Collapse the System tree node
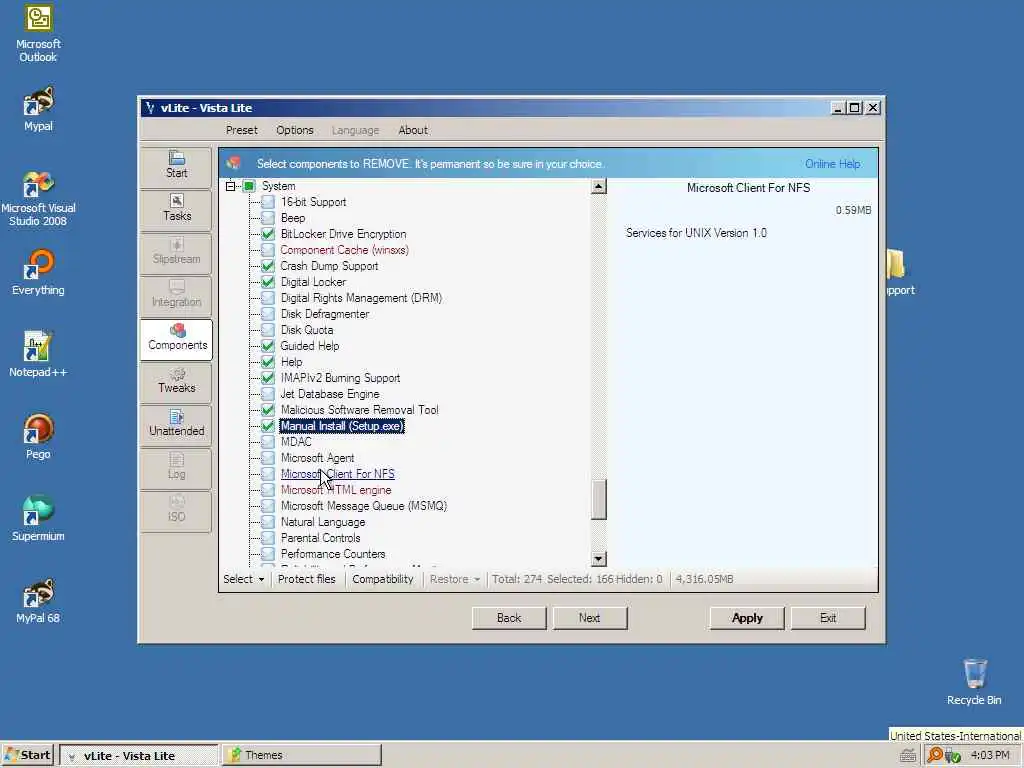The width and height of the screenshot is (1024, 768). click(x=231, y=186)
